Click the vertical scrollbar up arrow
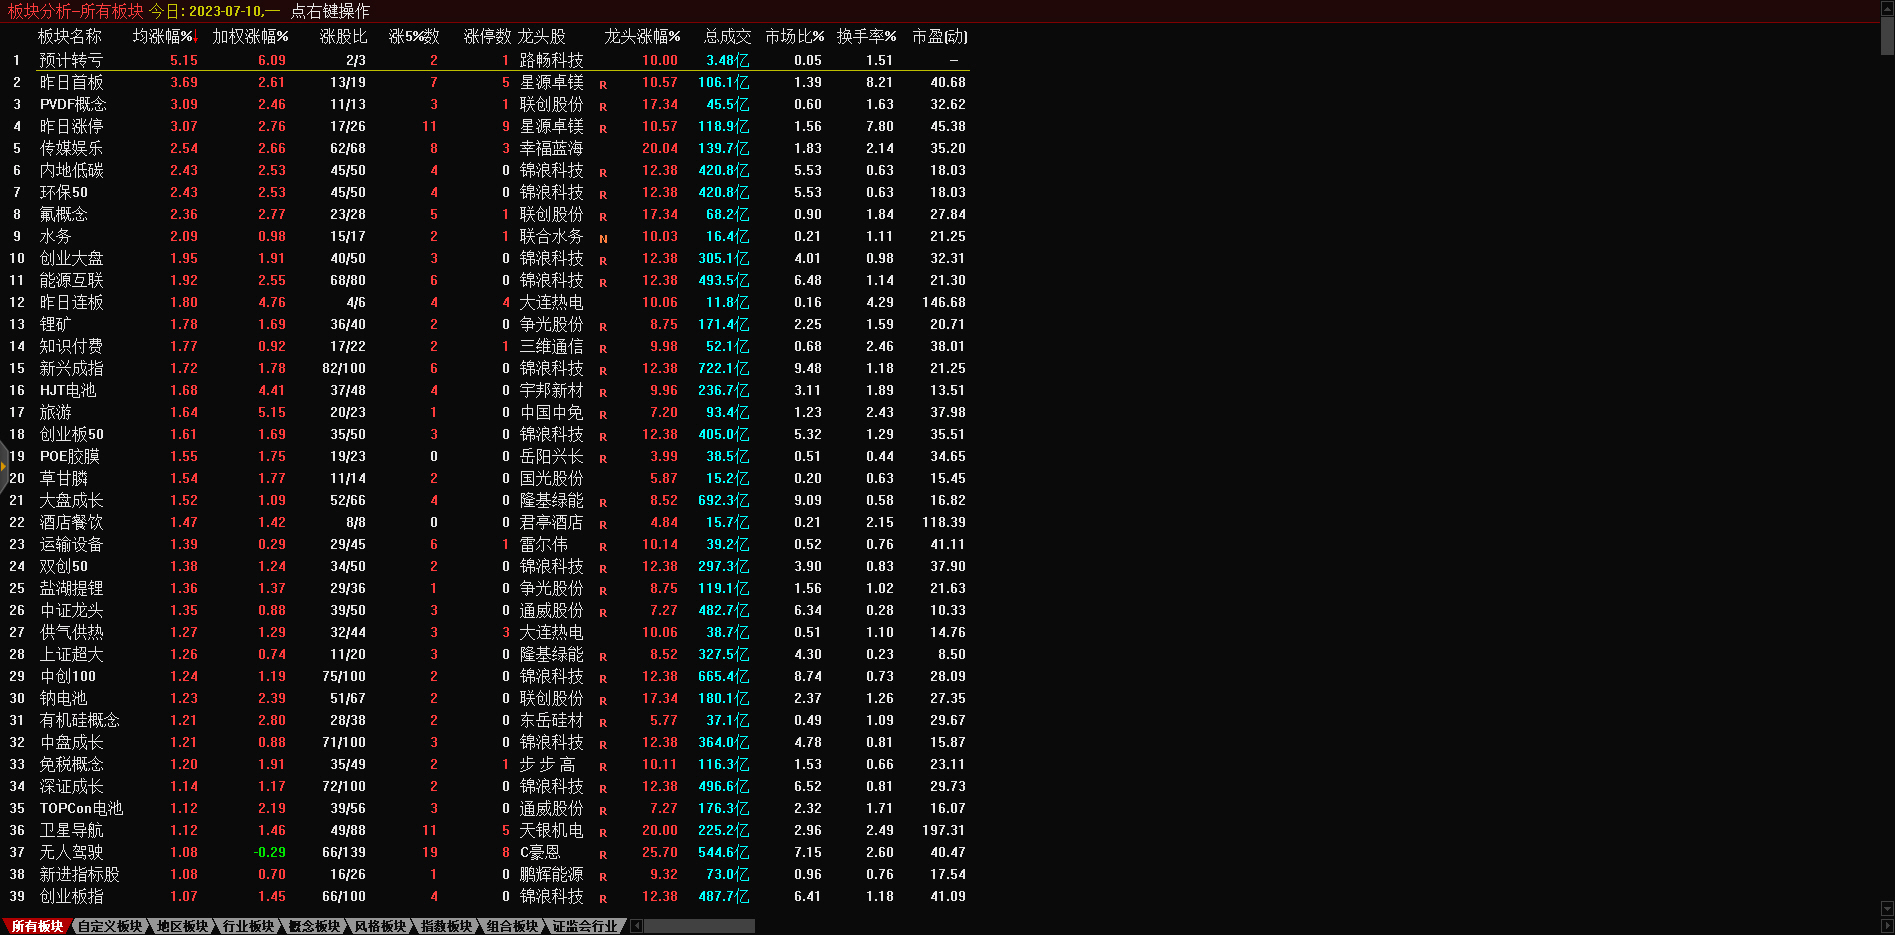The image size is (1895, 935). tap(1887, 8)
